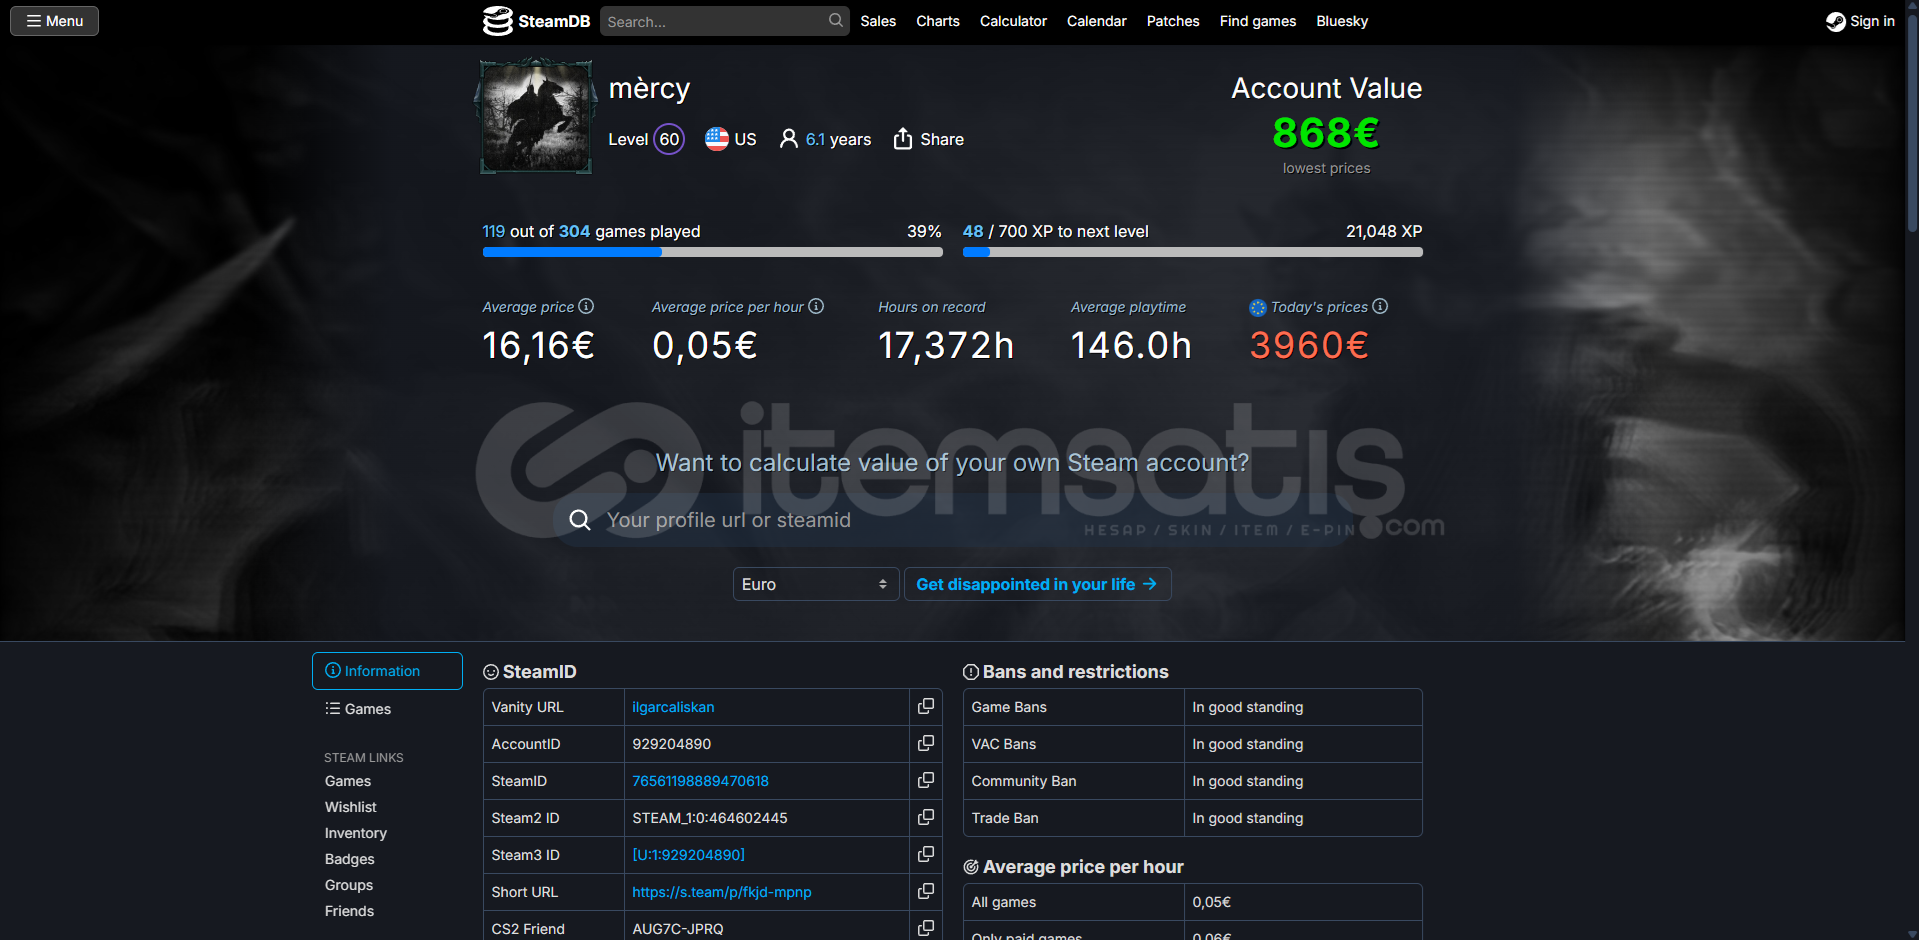Open the hamburger Menu button
The image size is (1919, 940).
pos(54,21)
